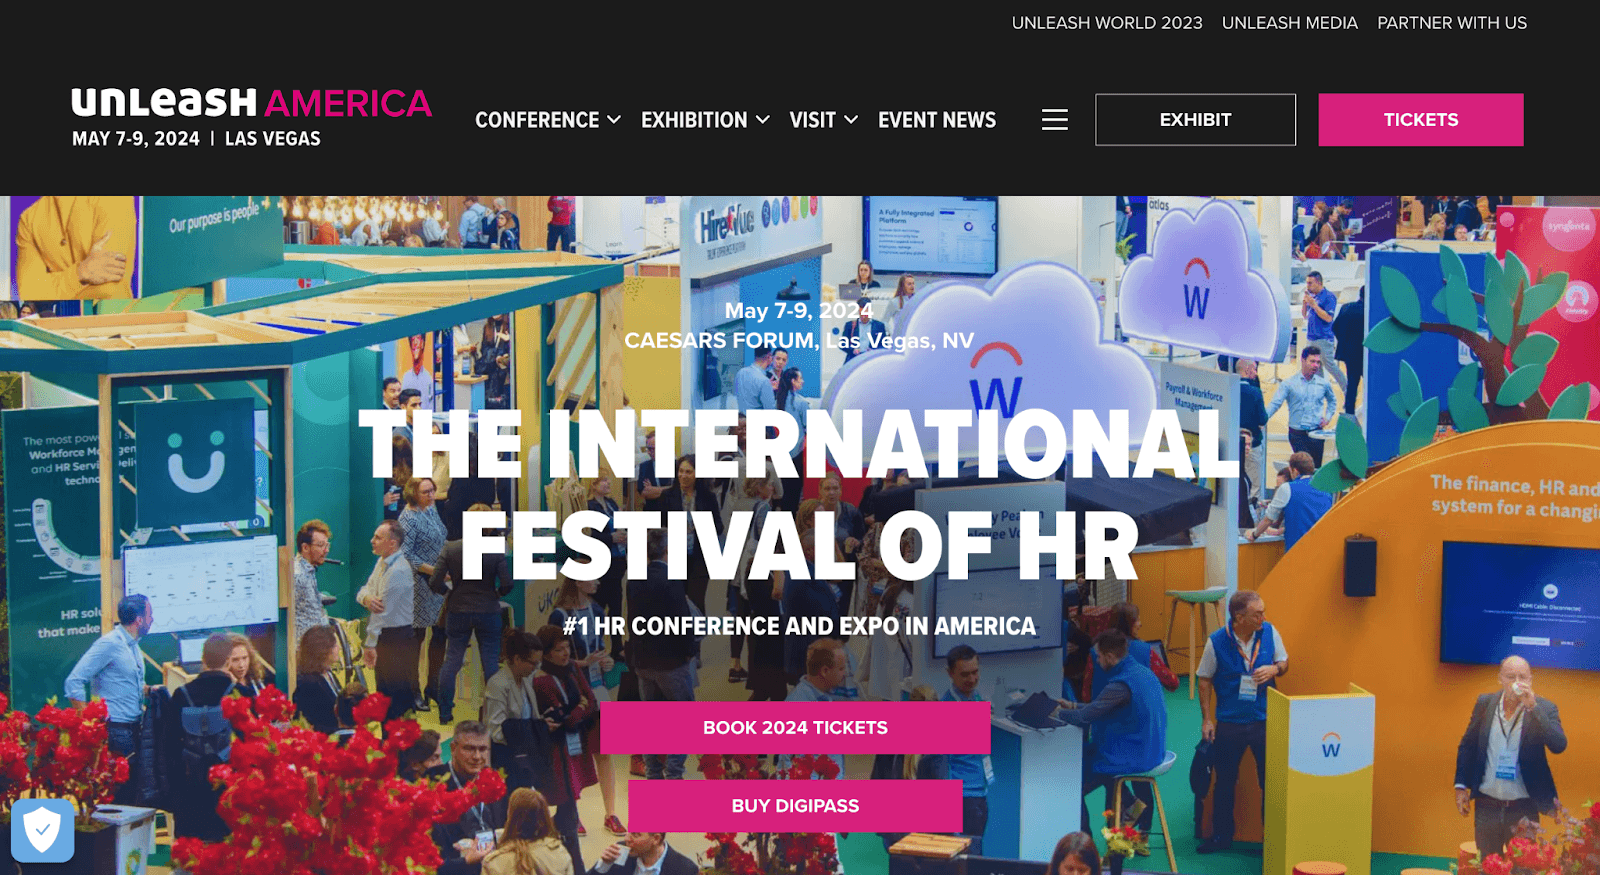This screenshot has height=875, width=1600.
Task: Click the 'May 7-9, 2024' hero date text
Action: click(x=799, y=311)
